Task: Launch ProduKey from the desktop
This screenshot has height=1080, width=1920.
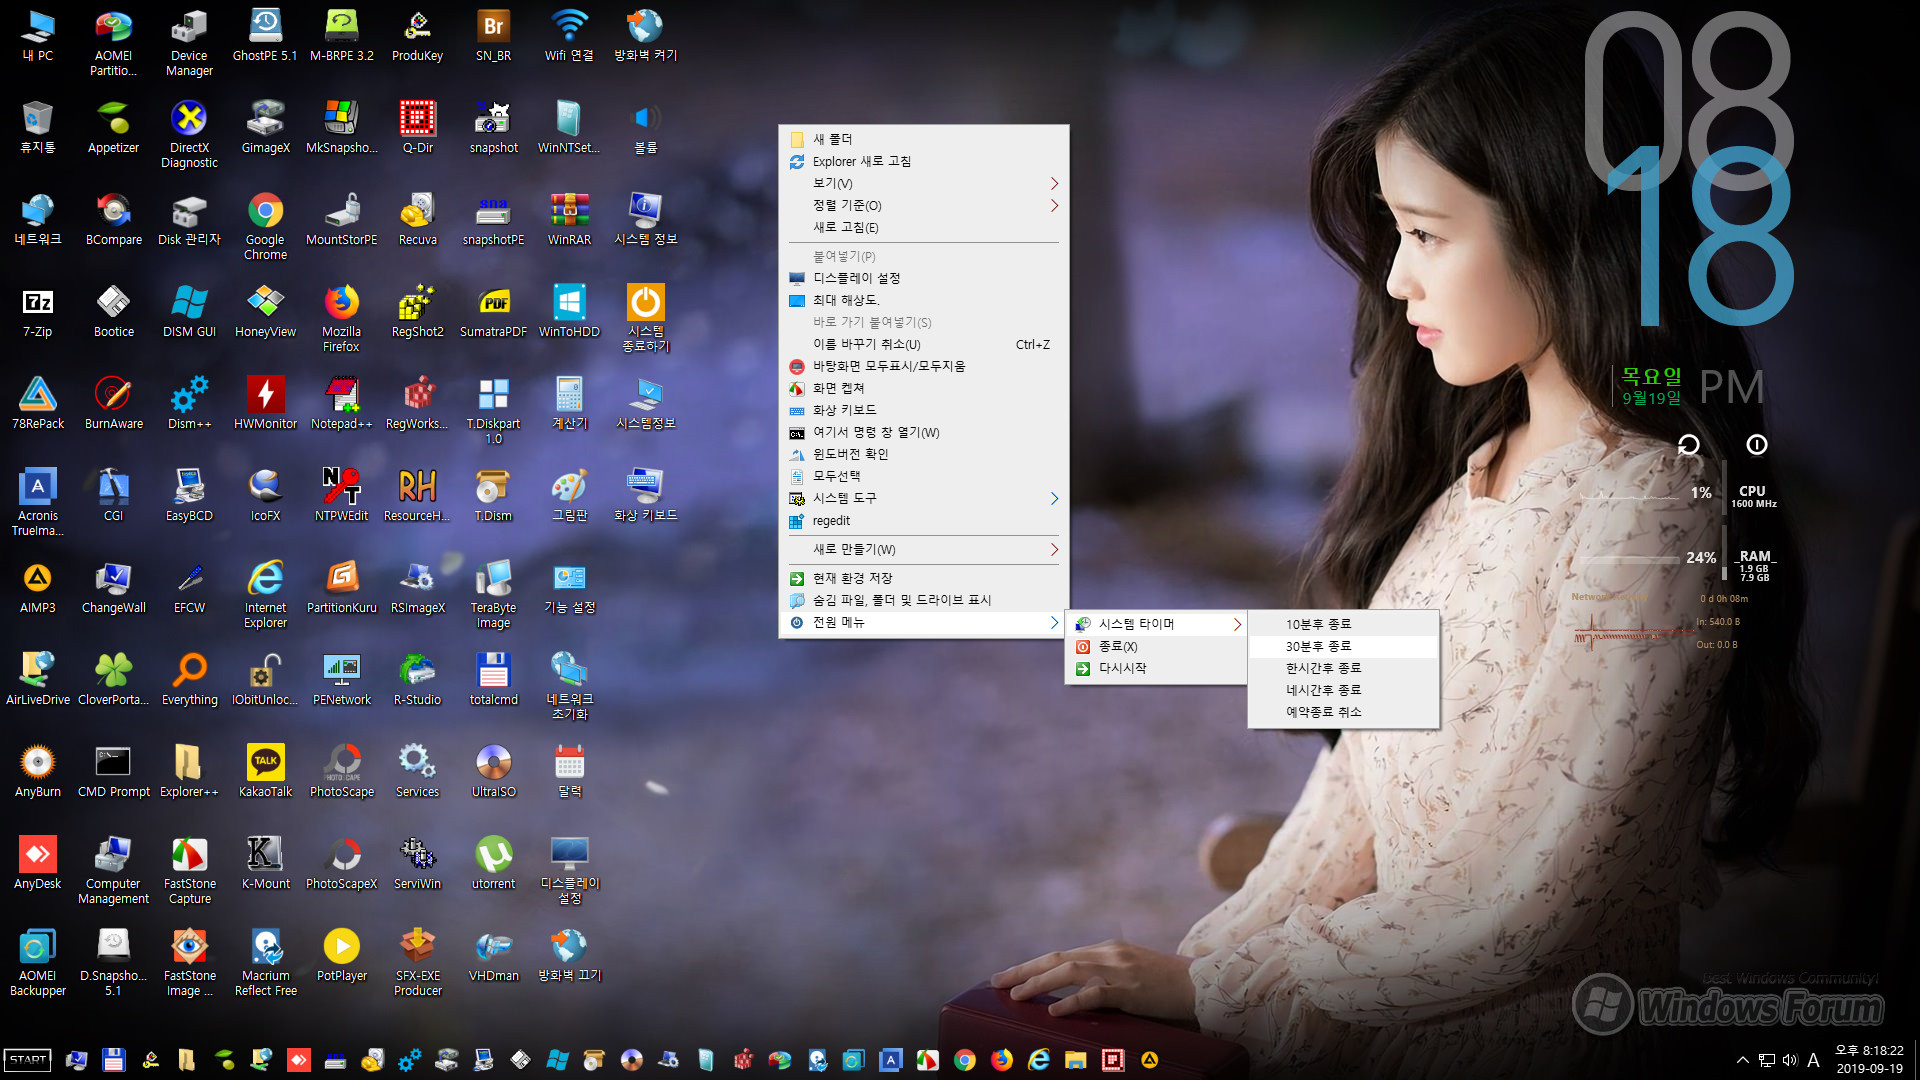Action: [x=417, y=35]
